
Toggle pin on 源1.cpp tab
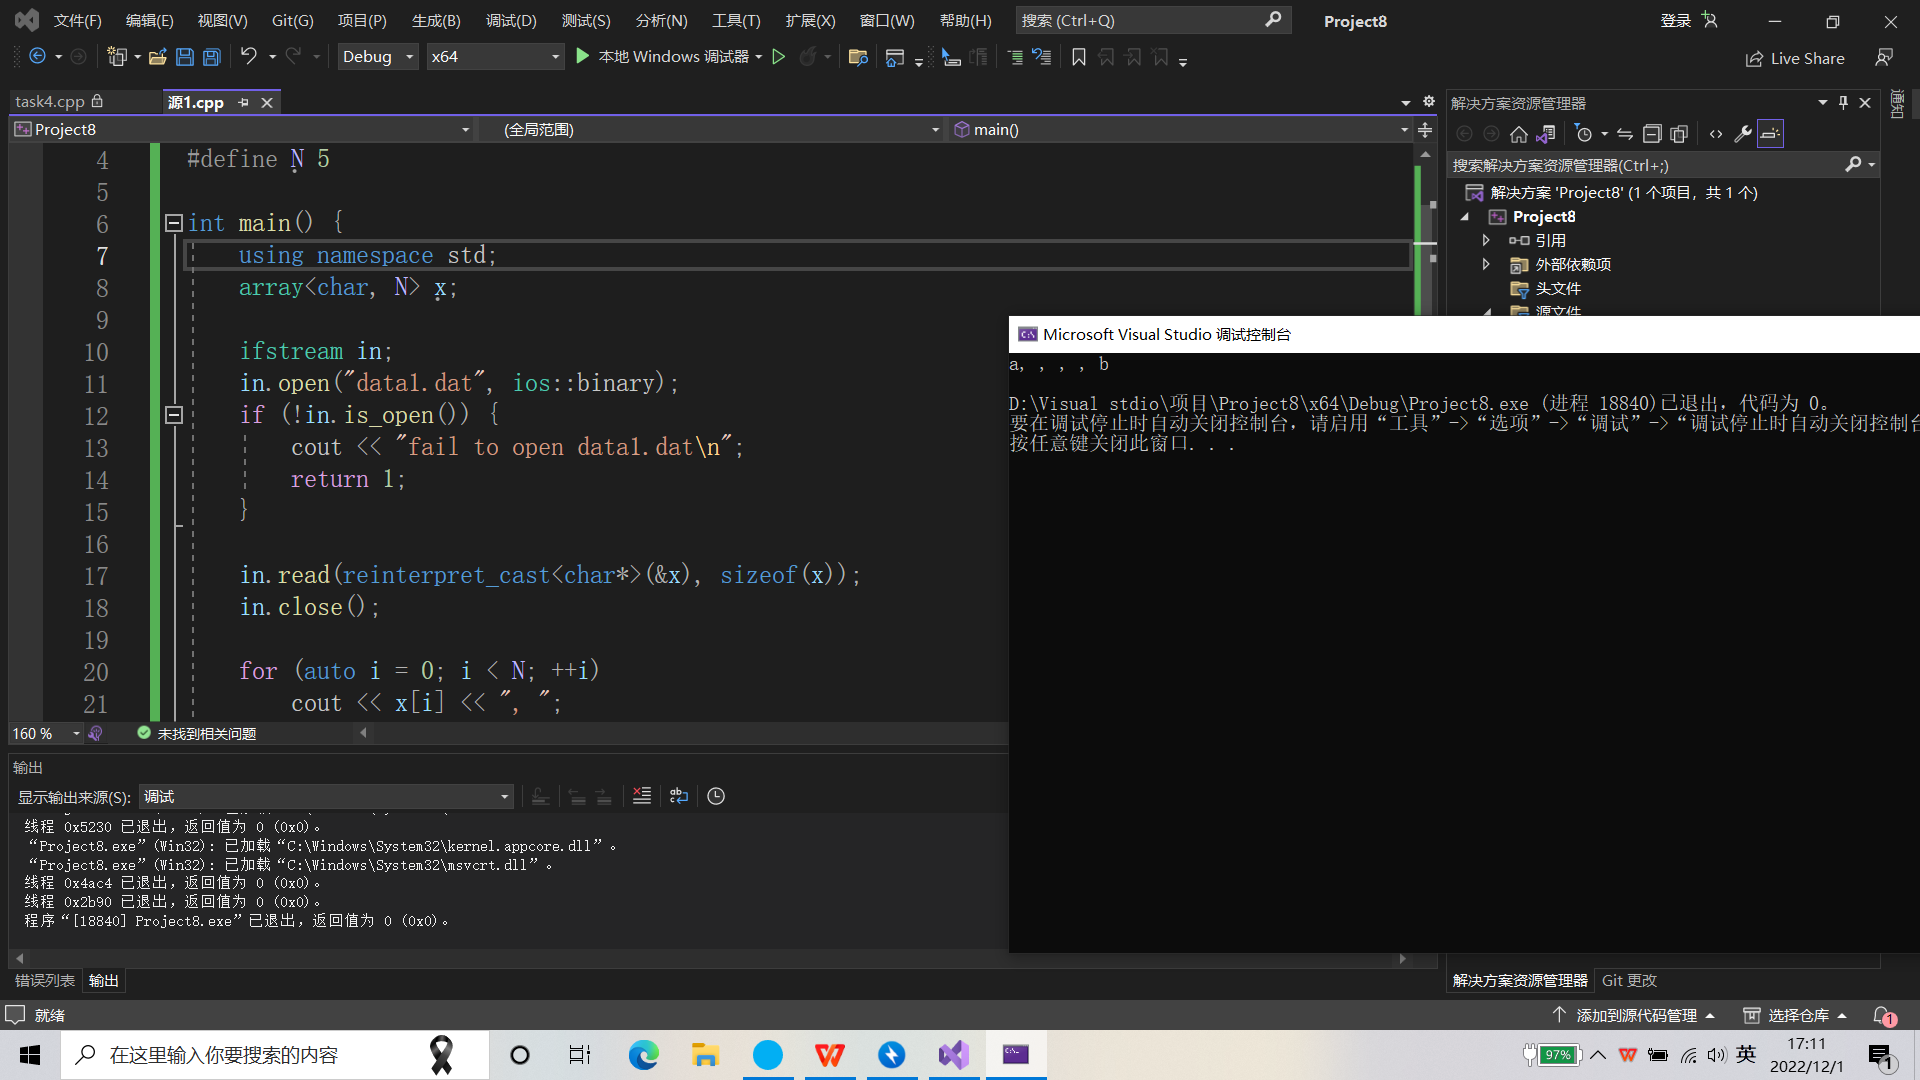(243, 102)
